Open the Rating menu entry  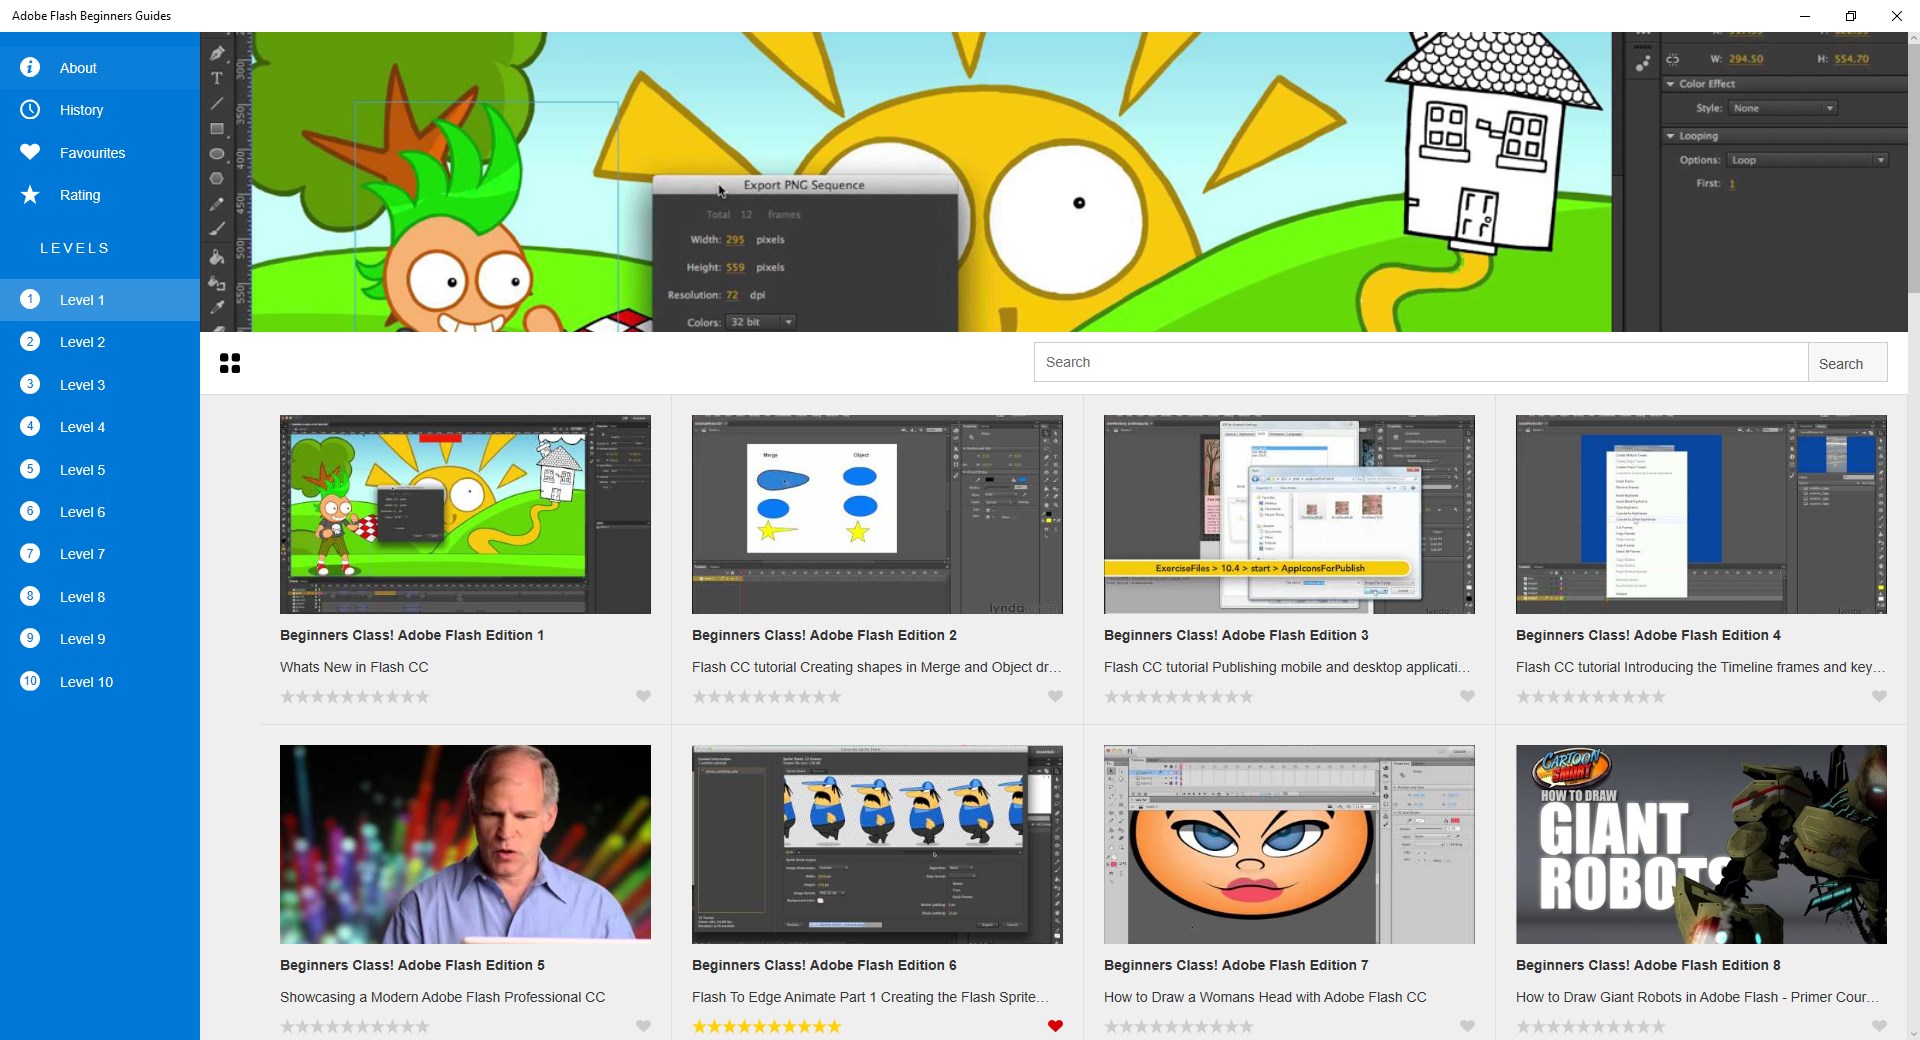click(100, 195)
